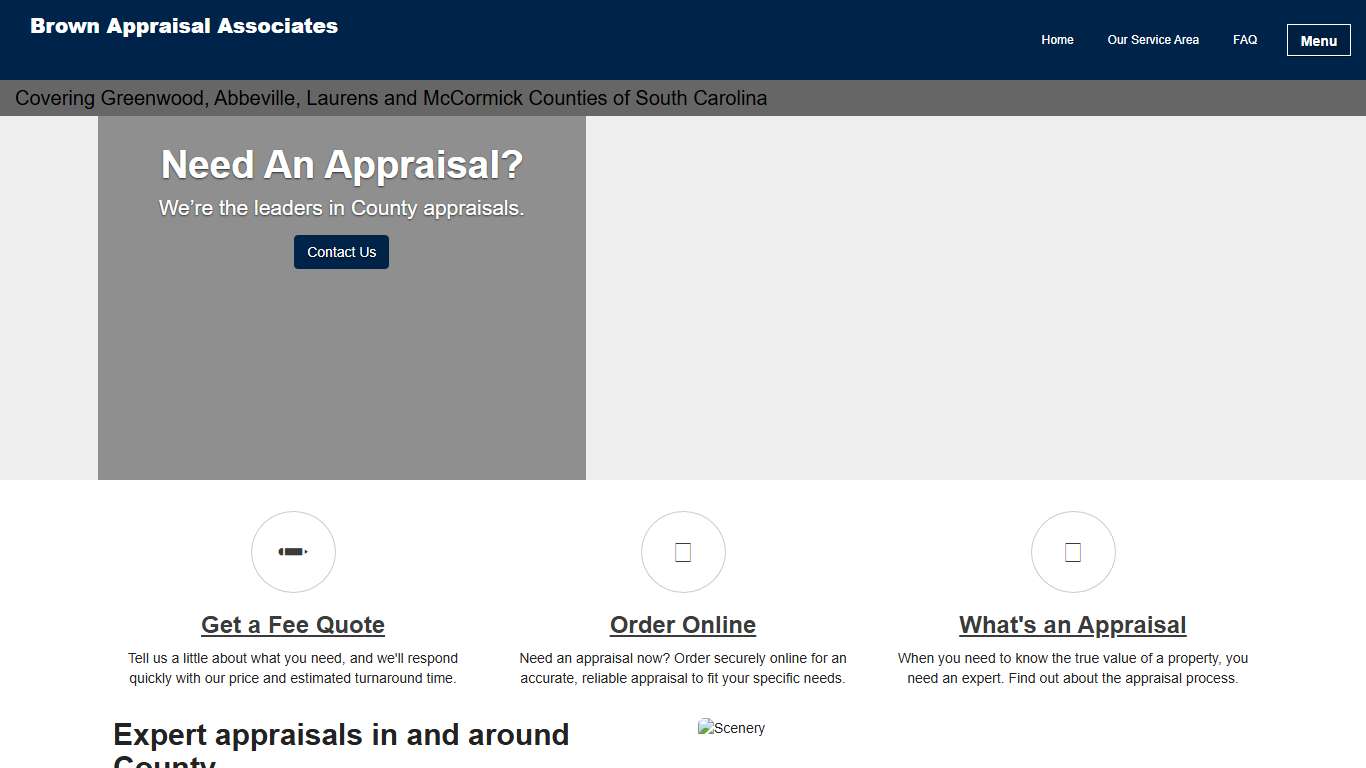Click the broken Scenery image placeholder icon

703,727
